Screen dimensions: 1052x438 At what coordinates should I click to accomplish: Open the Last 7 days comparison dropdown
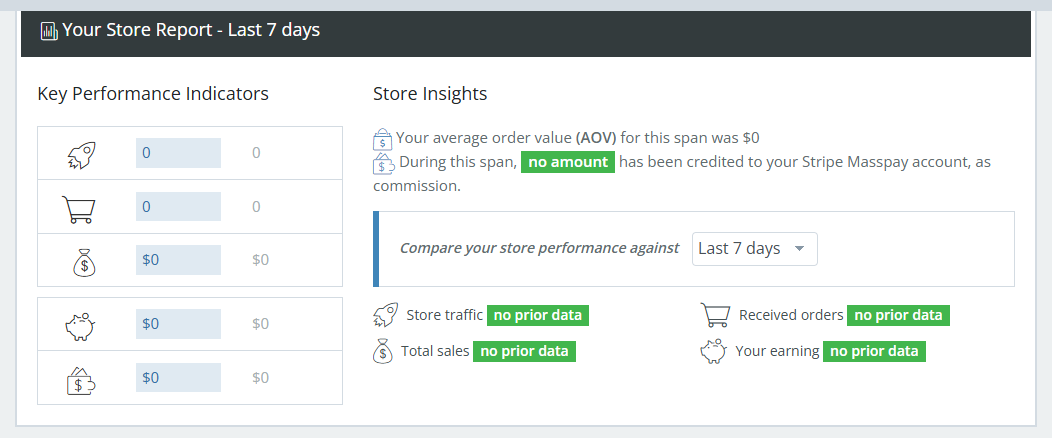click(x=754, y=249)
